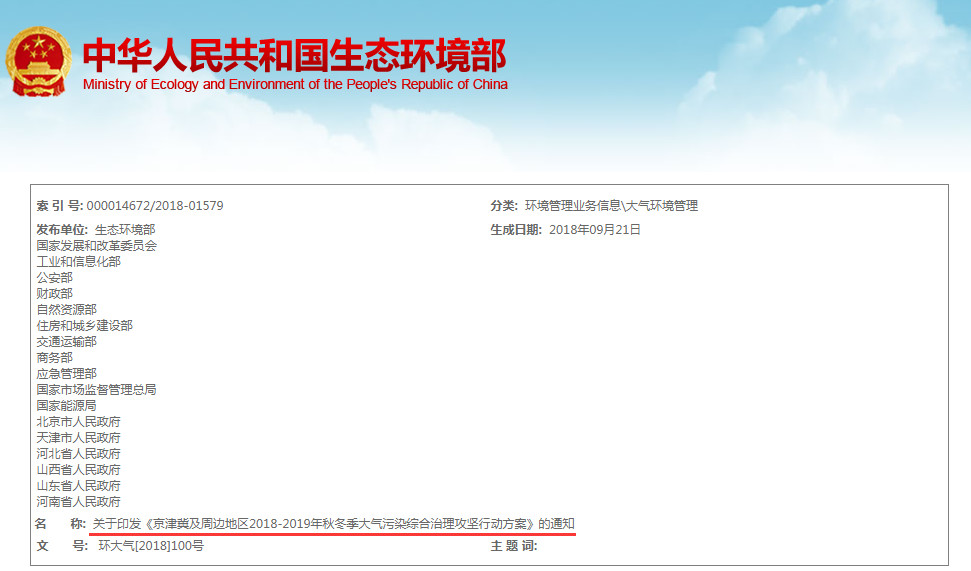Click the 文号 label

(62, 546)
